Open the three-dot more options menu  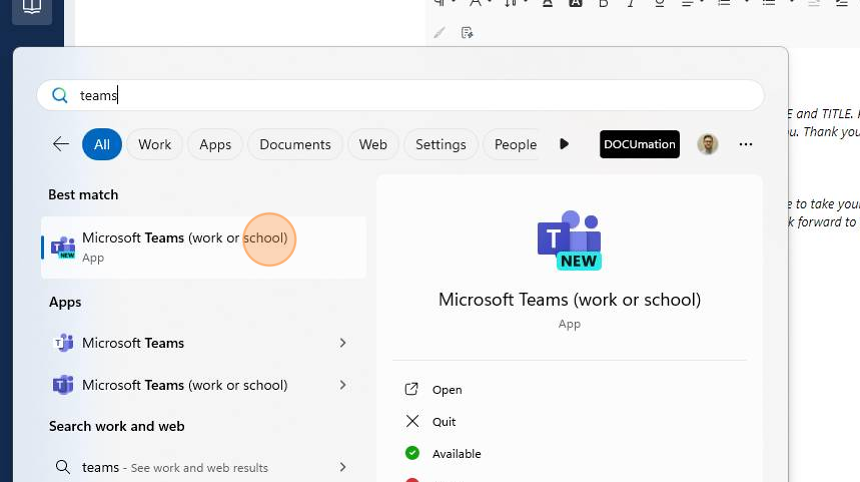[x=745, y=144]
